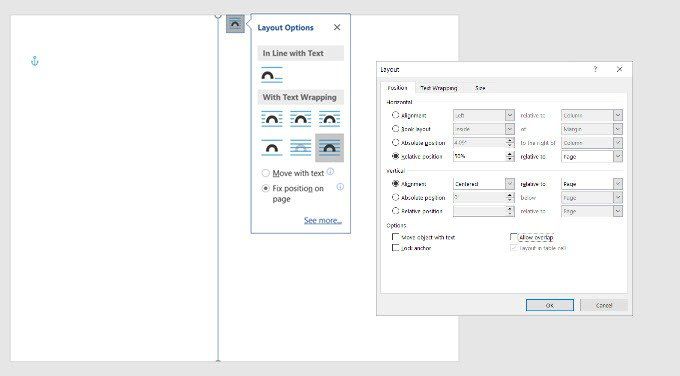
Task: Choose the Behind Text wrapping icon
Action: tap(301, 148)
